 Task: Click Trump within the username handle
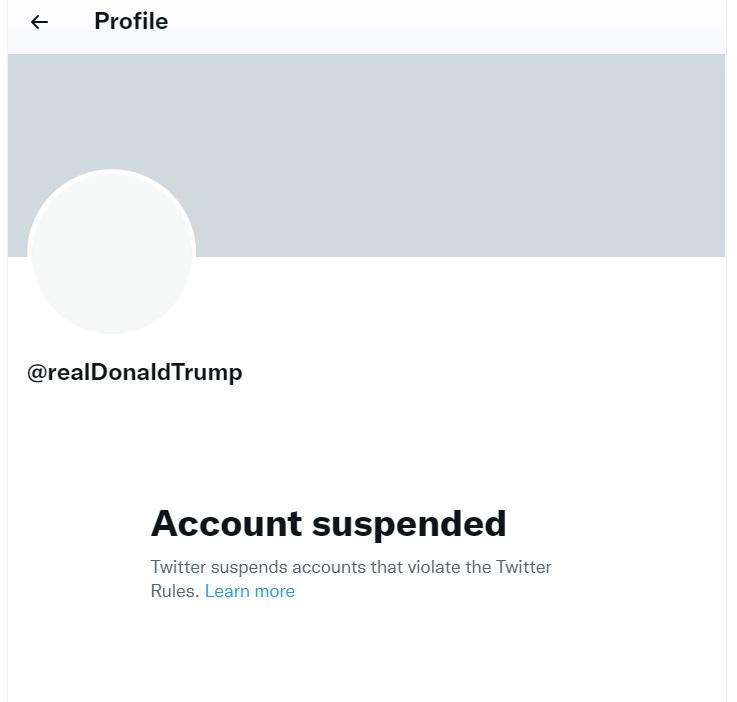[x=206, y=373]
